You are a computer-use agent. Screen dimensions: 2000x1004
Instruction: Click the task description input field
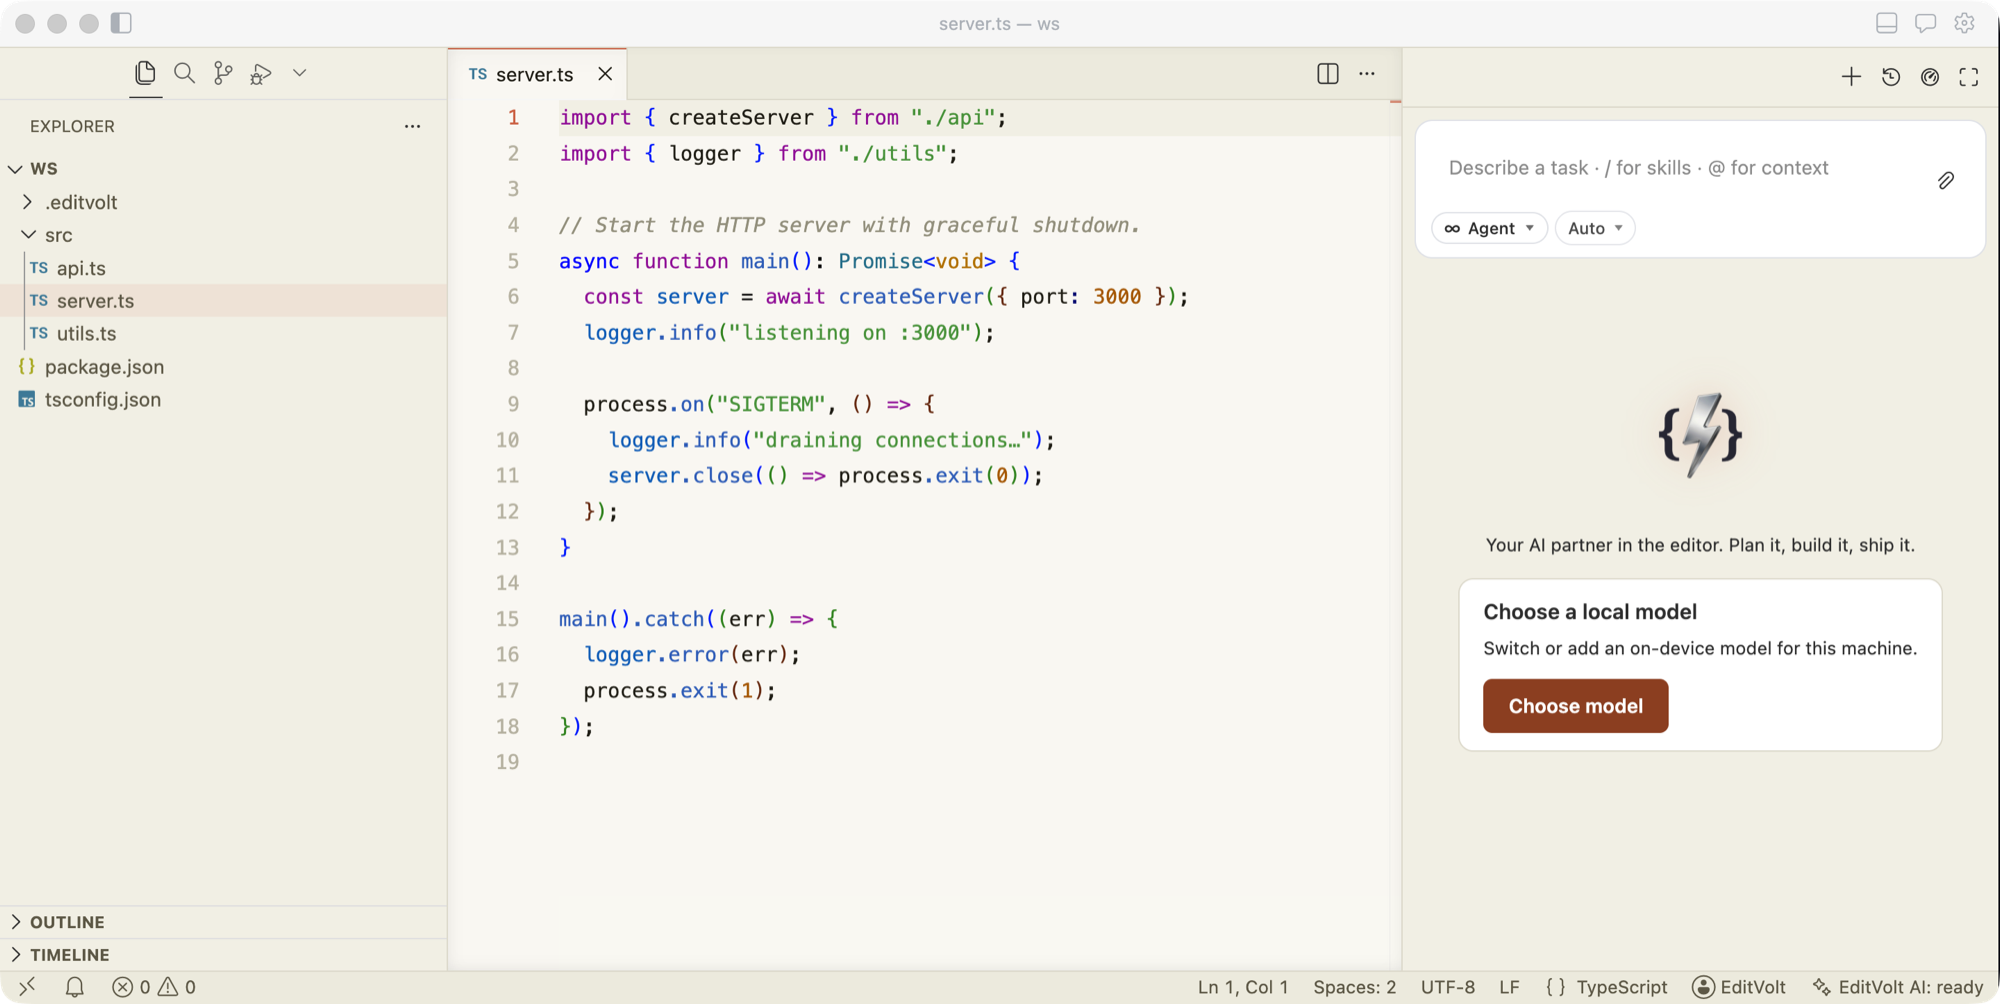coord(1680,168)
